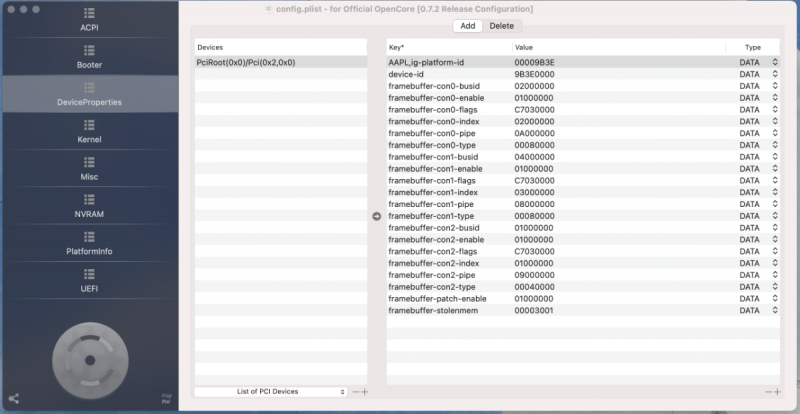
Task: Select the framebuffer-con2-busid key
Action: (434, 228)
